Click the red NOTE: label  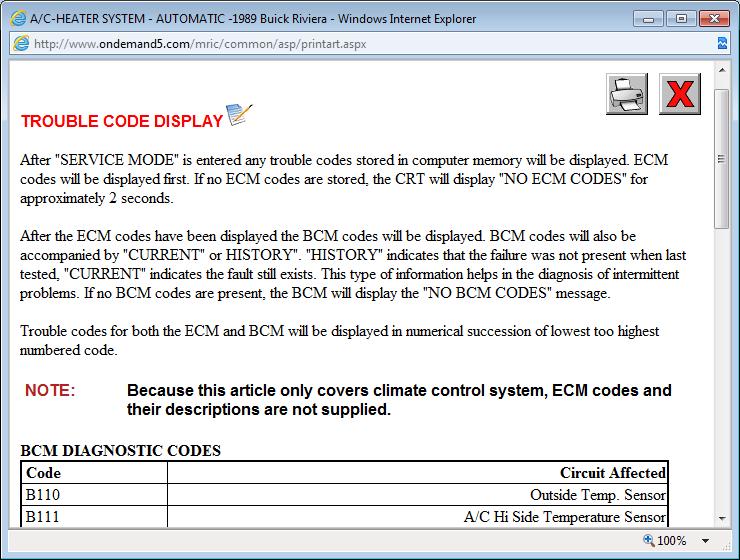click(x=50, y=391)
